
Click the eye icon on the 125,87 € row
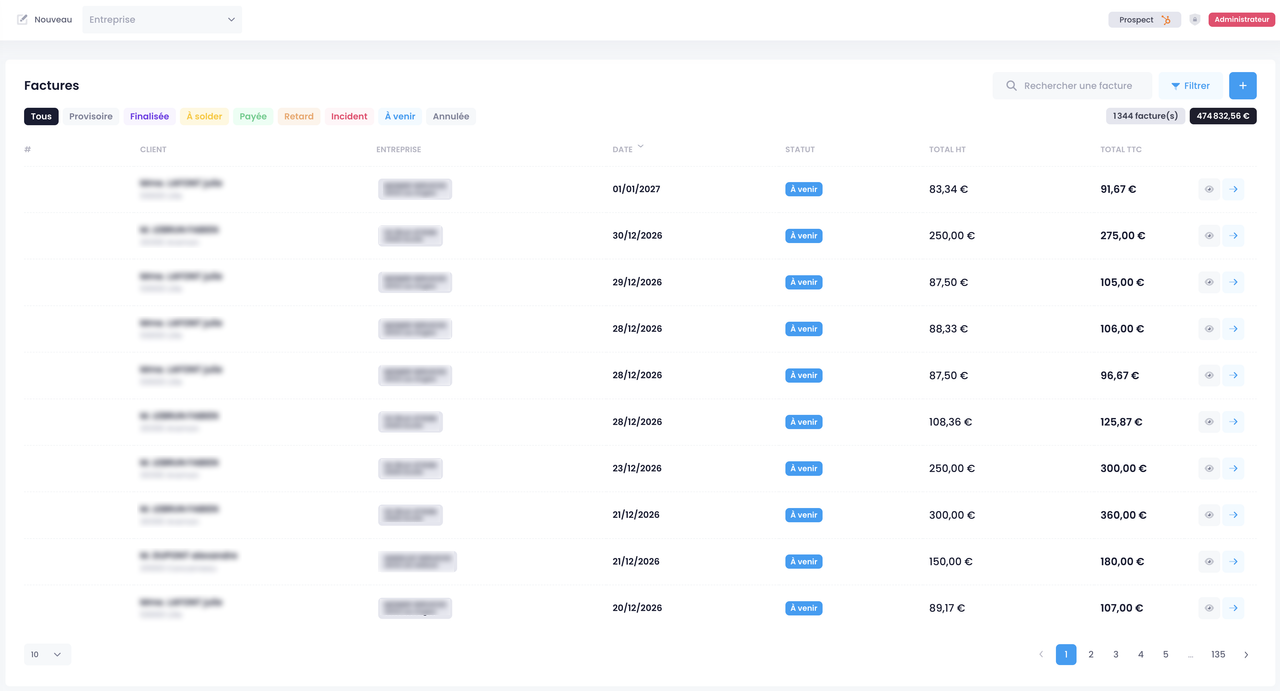(x=1209, y=422)
